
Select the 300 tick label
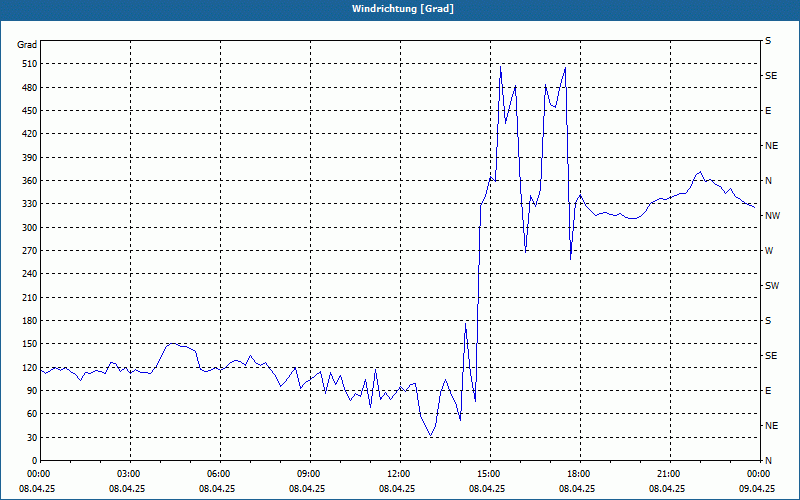(x=29, y=227)
